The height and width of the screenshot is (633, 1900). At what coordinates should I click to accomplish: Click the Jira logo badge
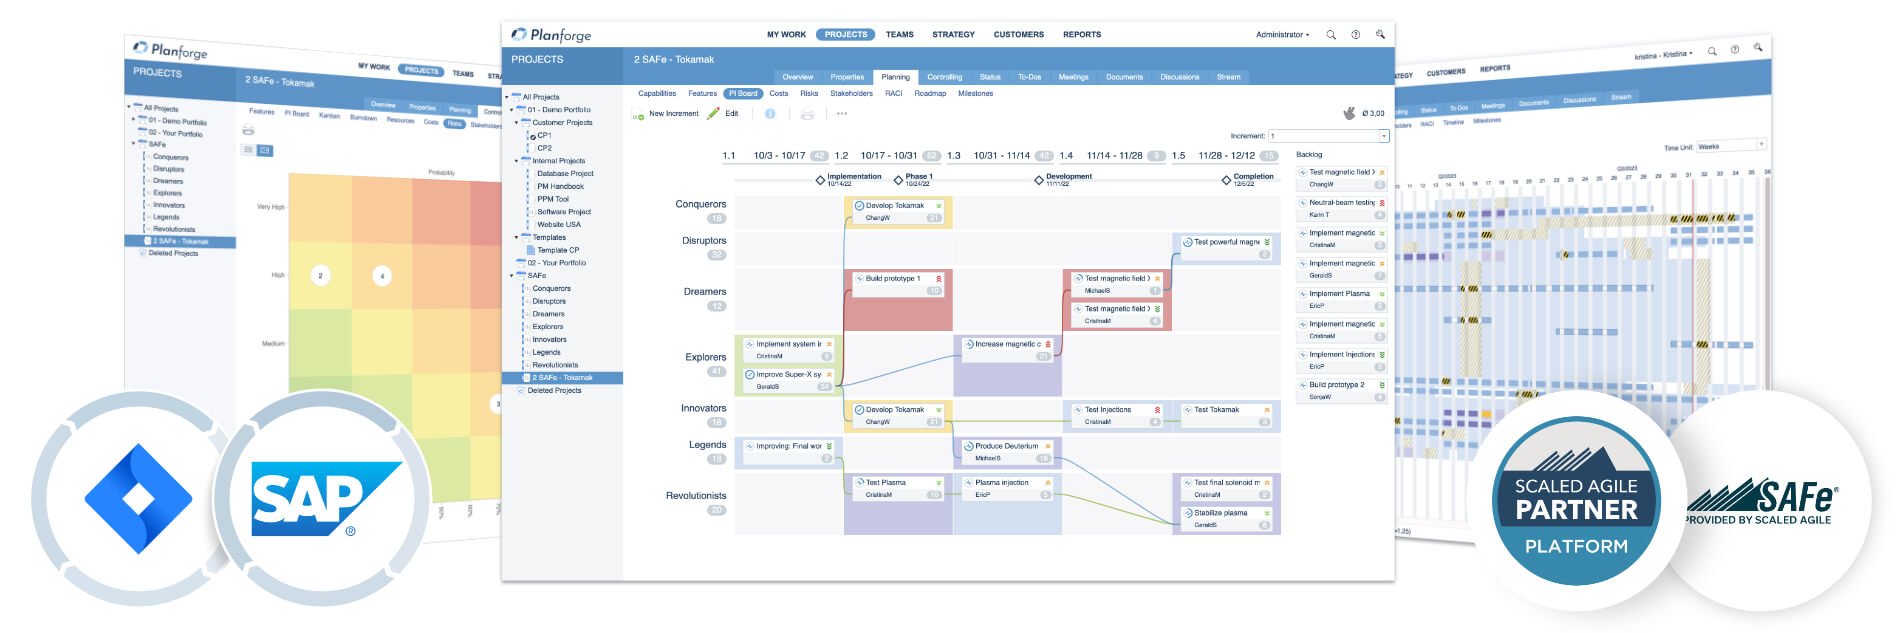[138, 498]
